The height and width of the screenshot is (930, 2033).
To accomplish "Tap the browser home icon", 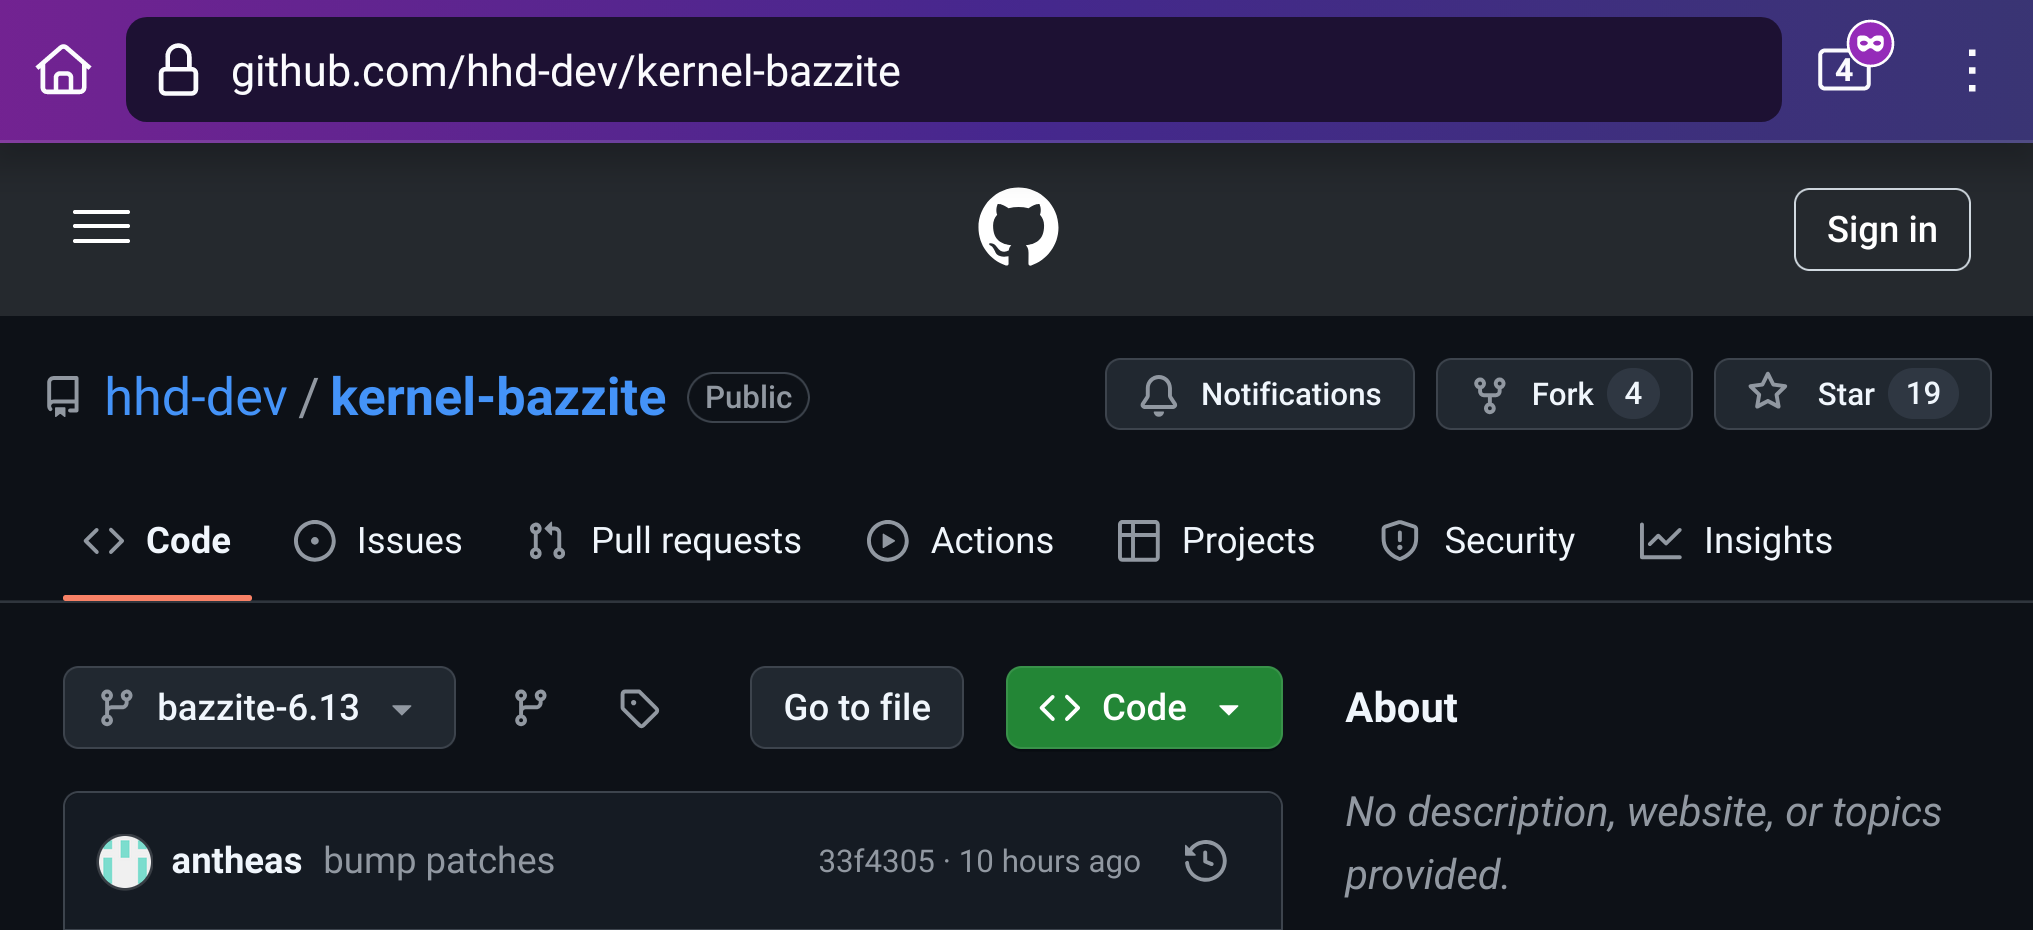I will click(x=63, y=70).
